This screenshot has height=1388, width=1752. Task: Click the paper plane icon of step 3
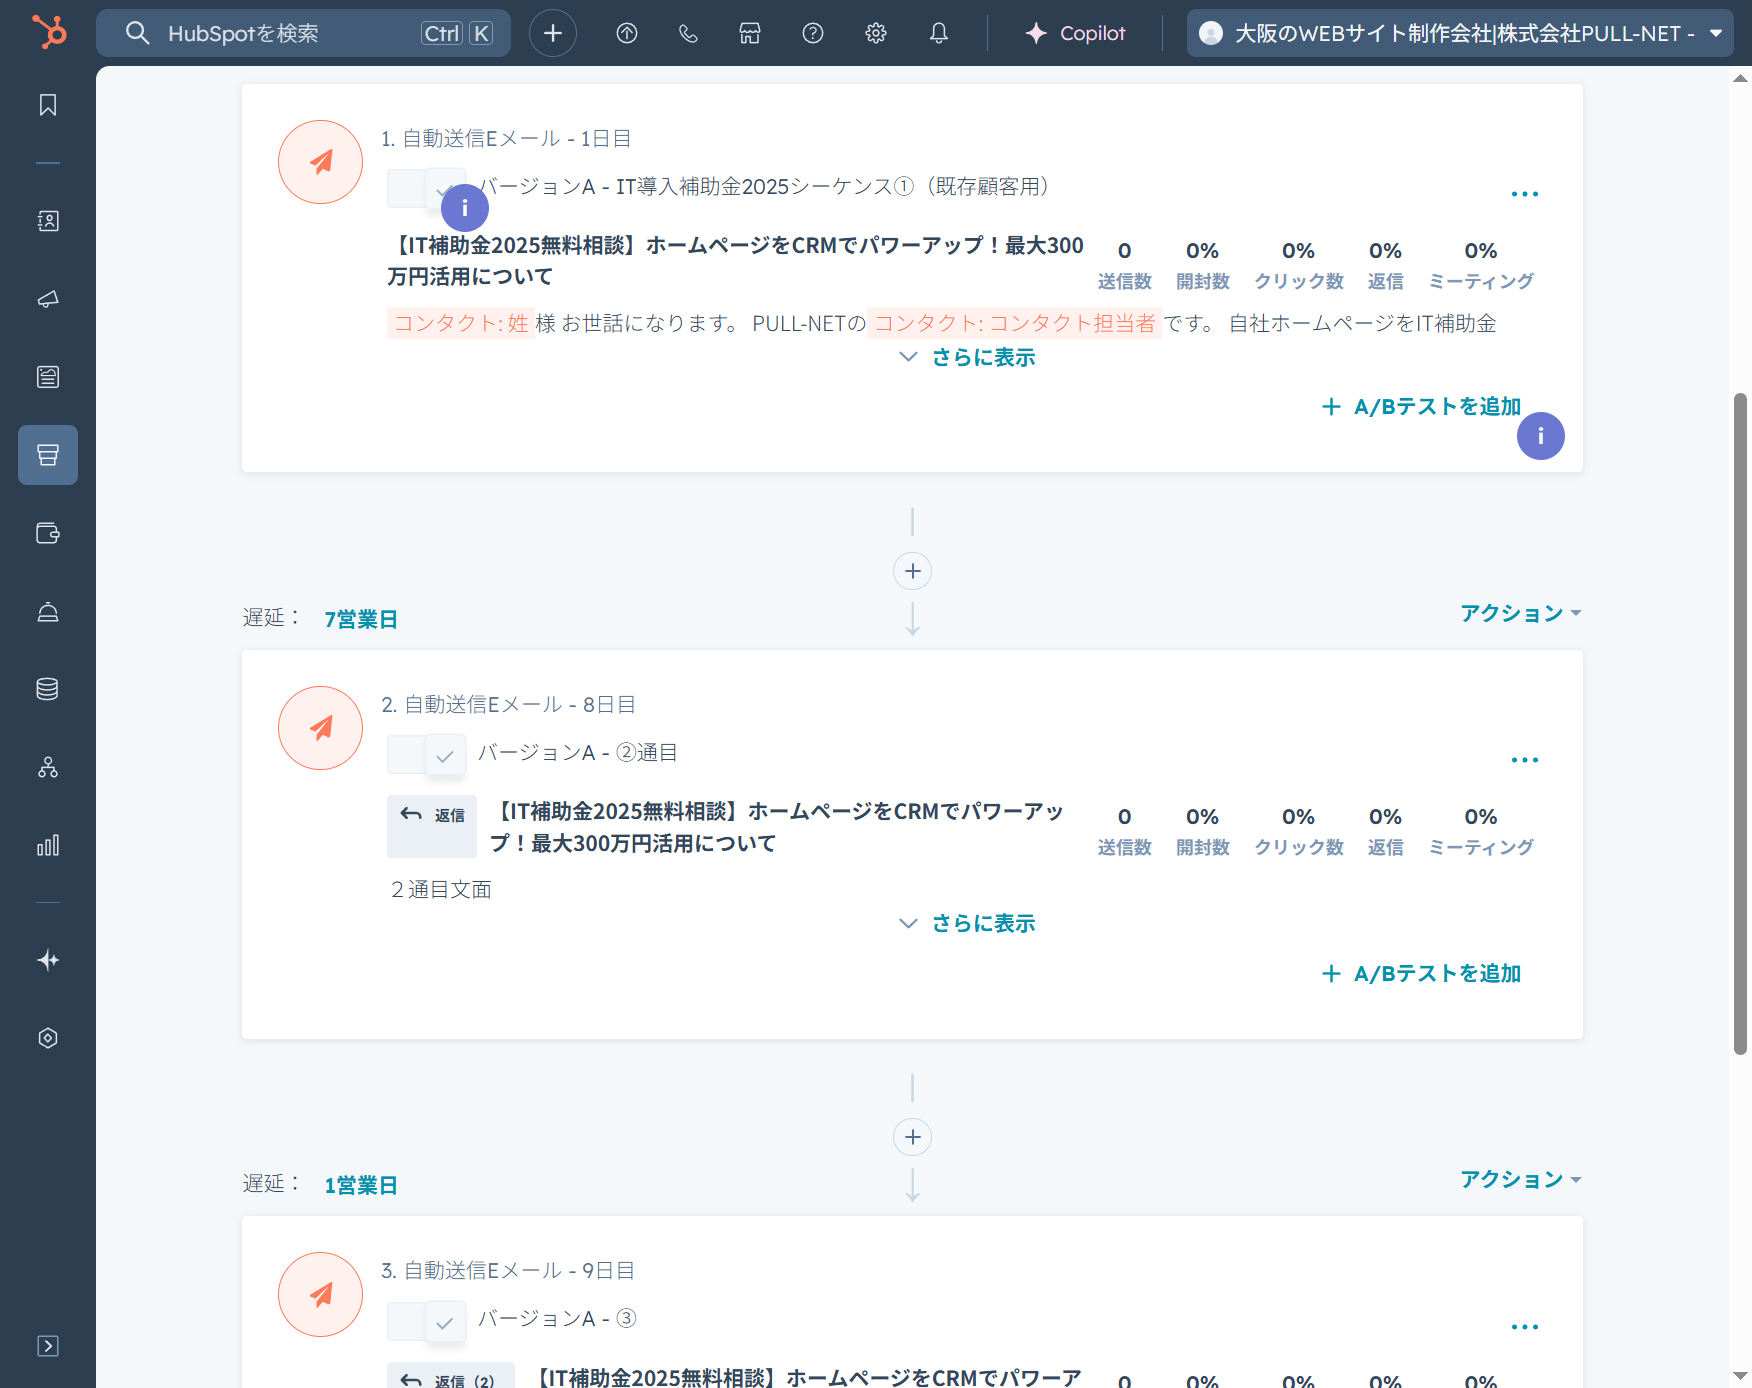pos(321,1295)
